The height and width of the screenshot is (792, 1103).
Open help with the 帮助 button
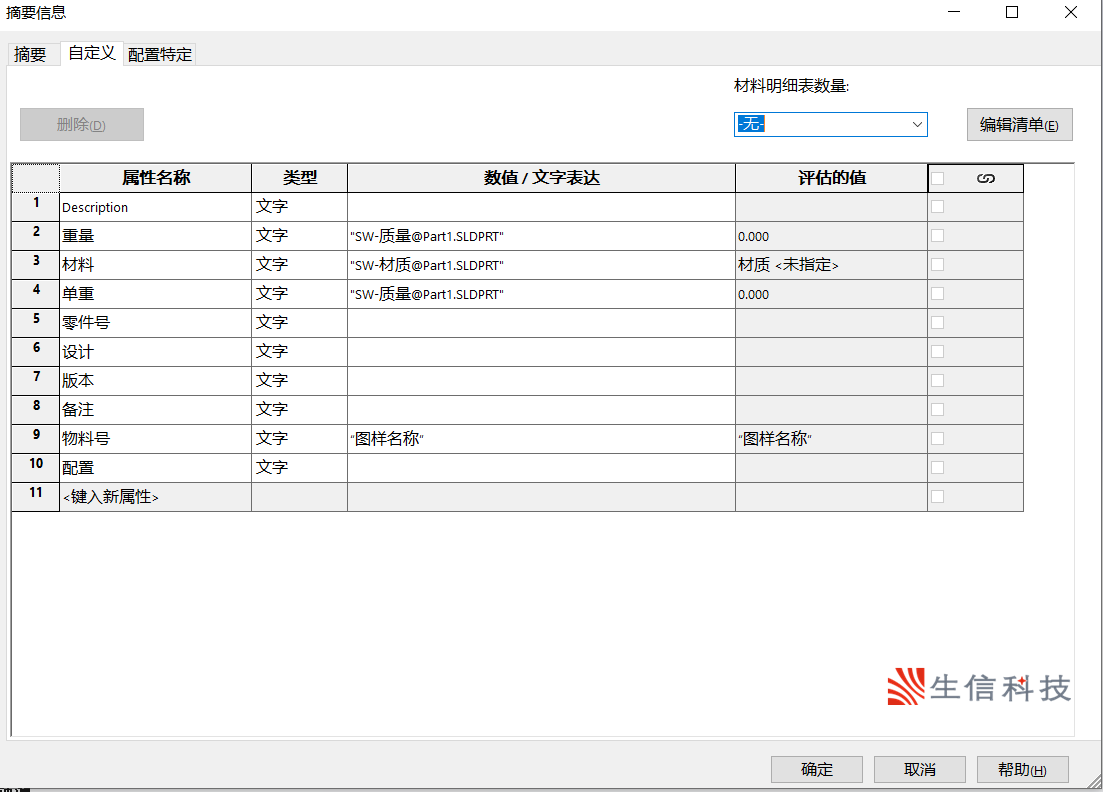point(1022,769)
